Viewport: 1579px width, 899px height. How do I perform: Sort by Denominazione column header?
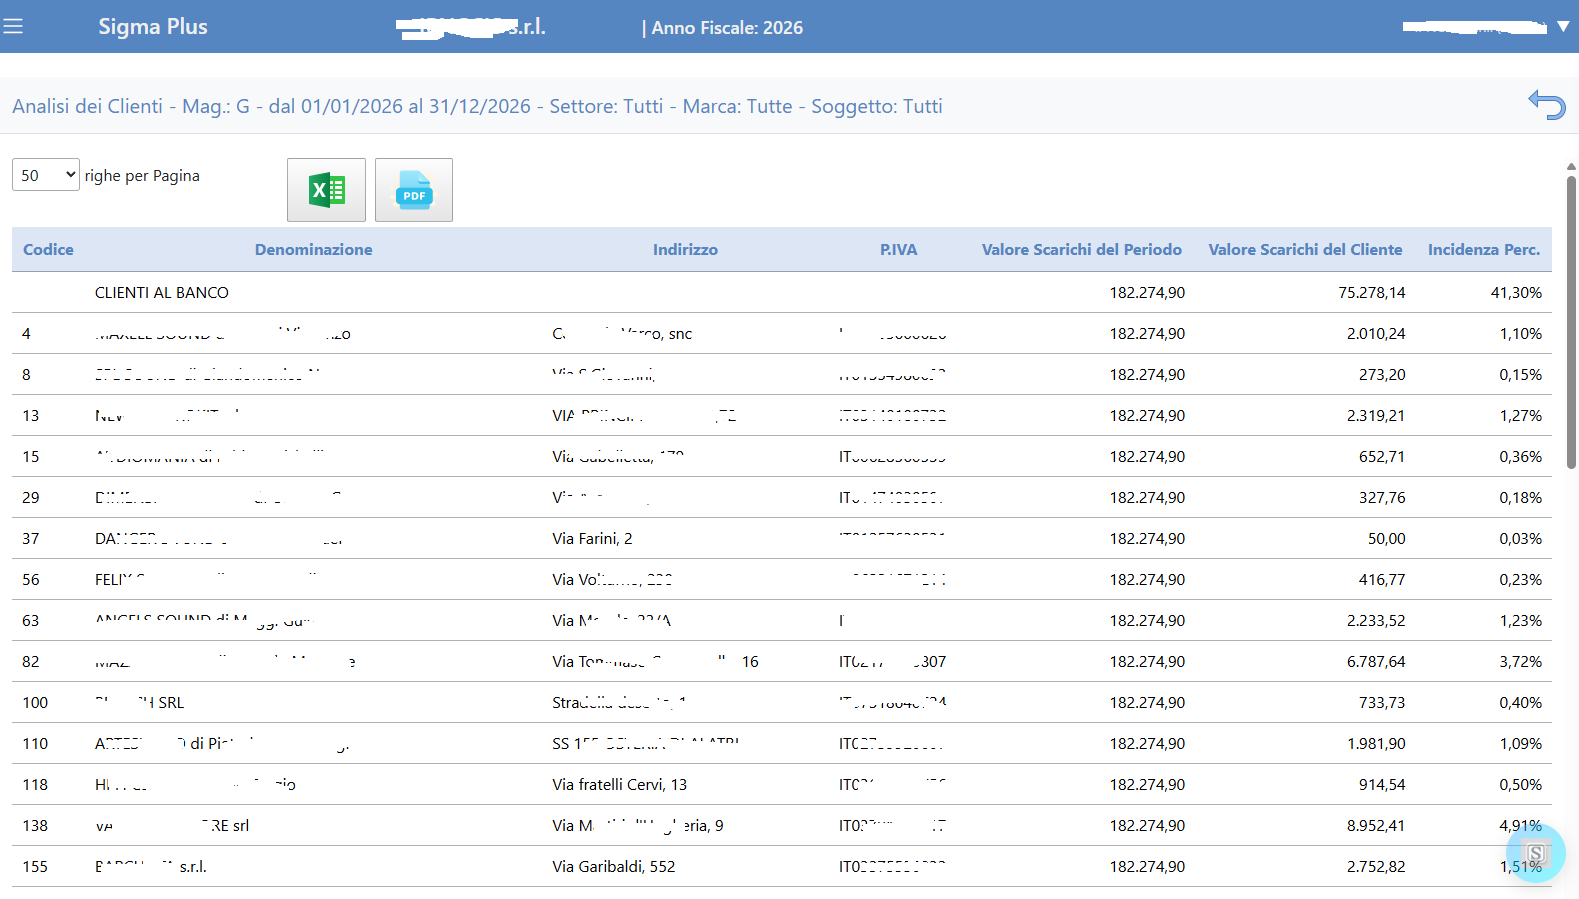(x=313, y=250)
